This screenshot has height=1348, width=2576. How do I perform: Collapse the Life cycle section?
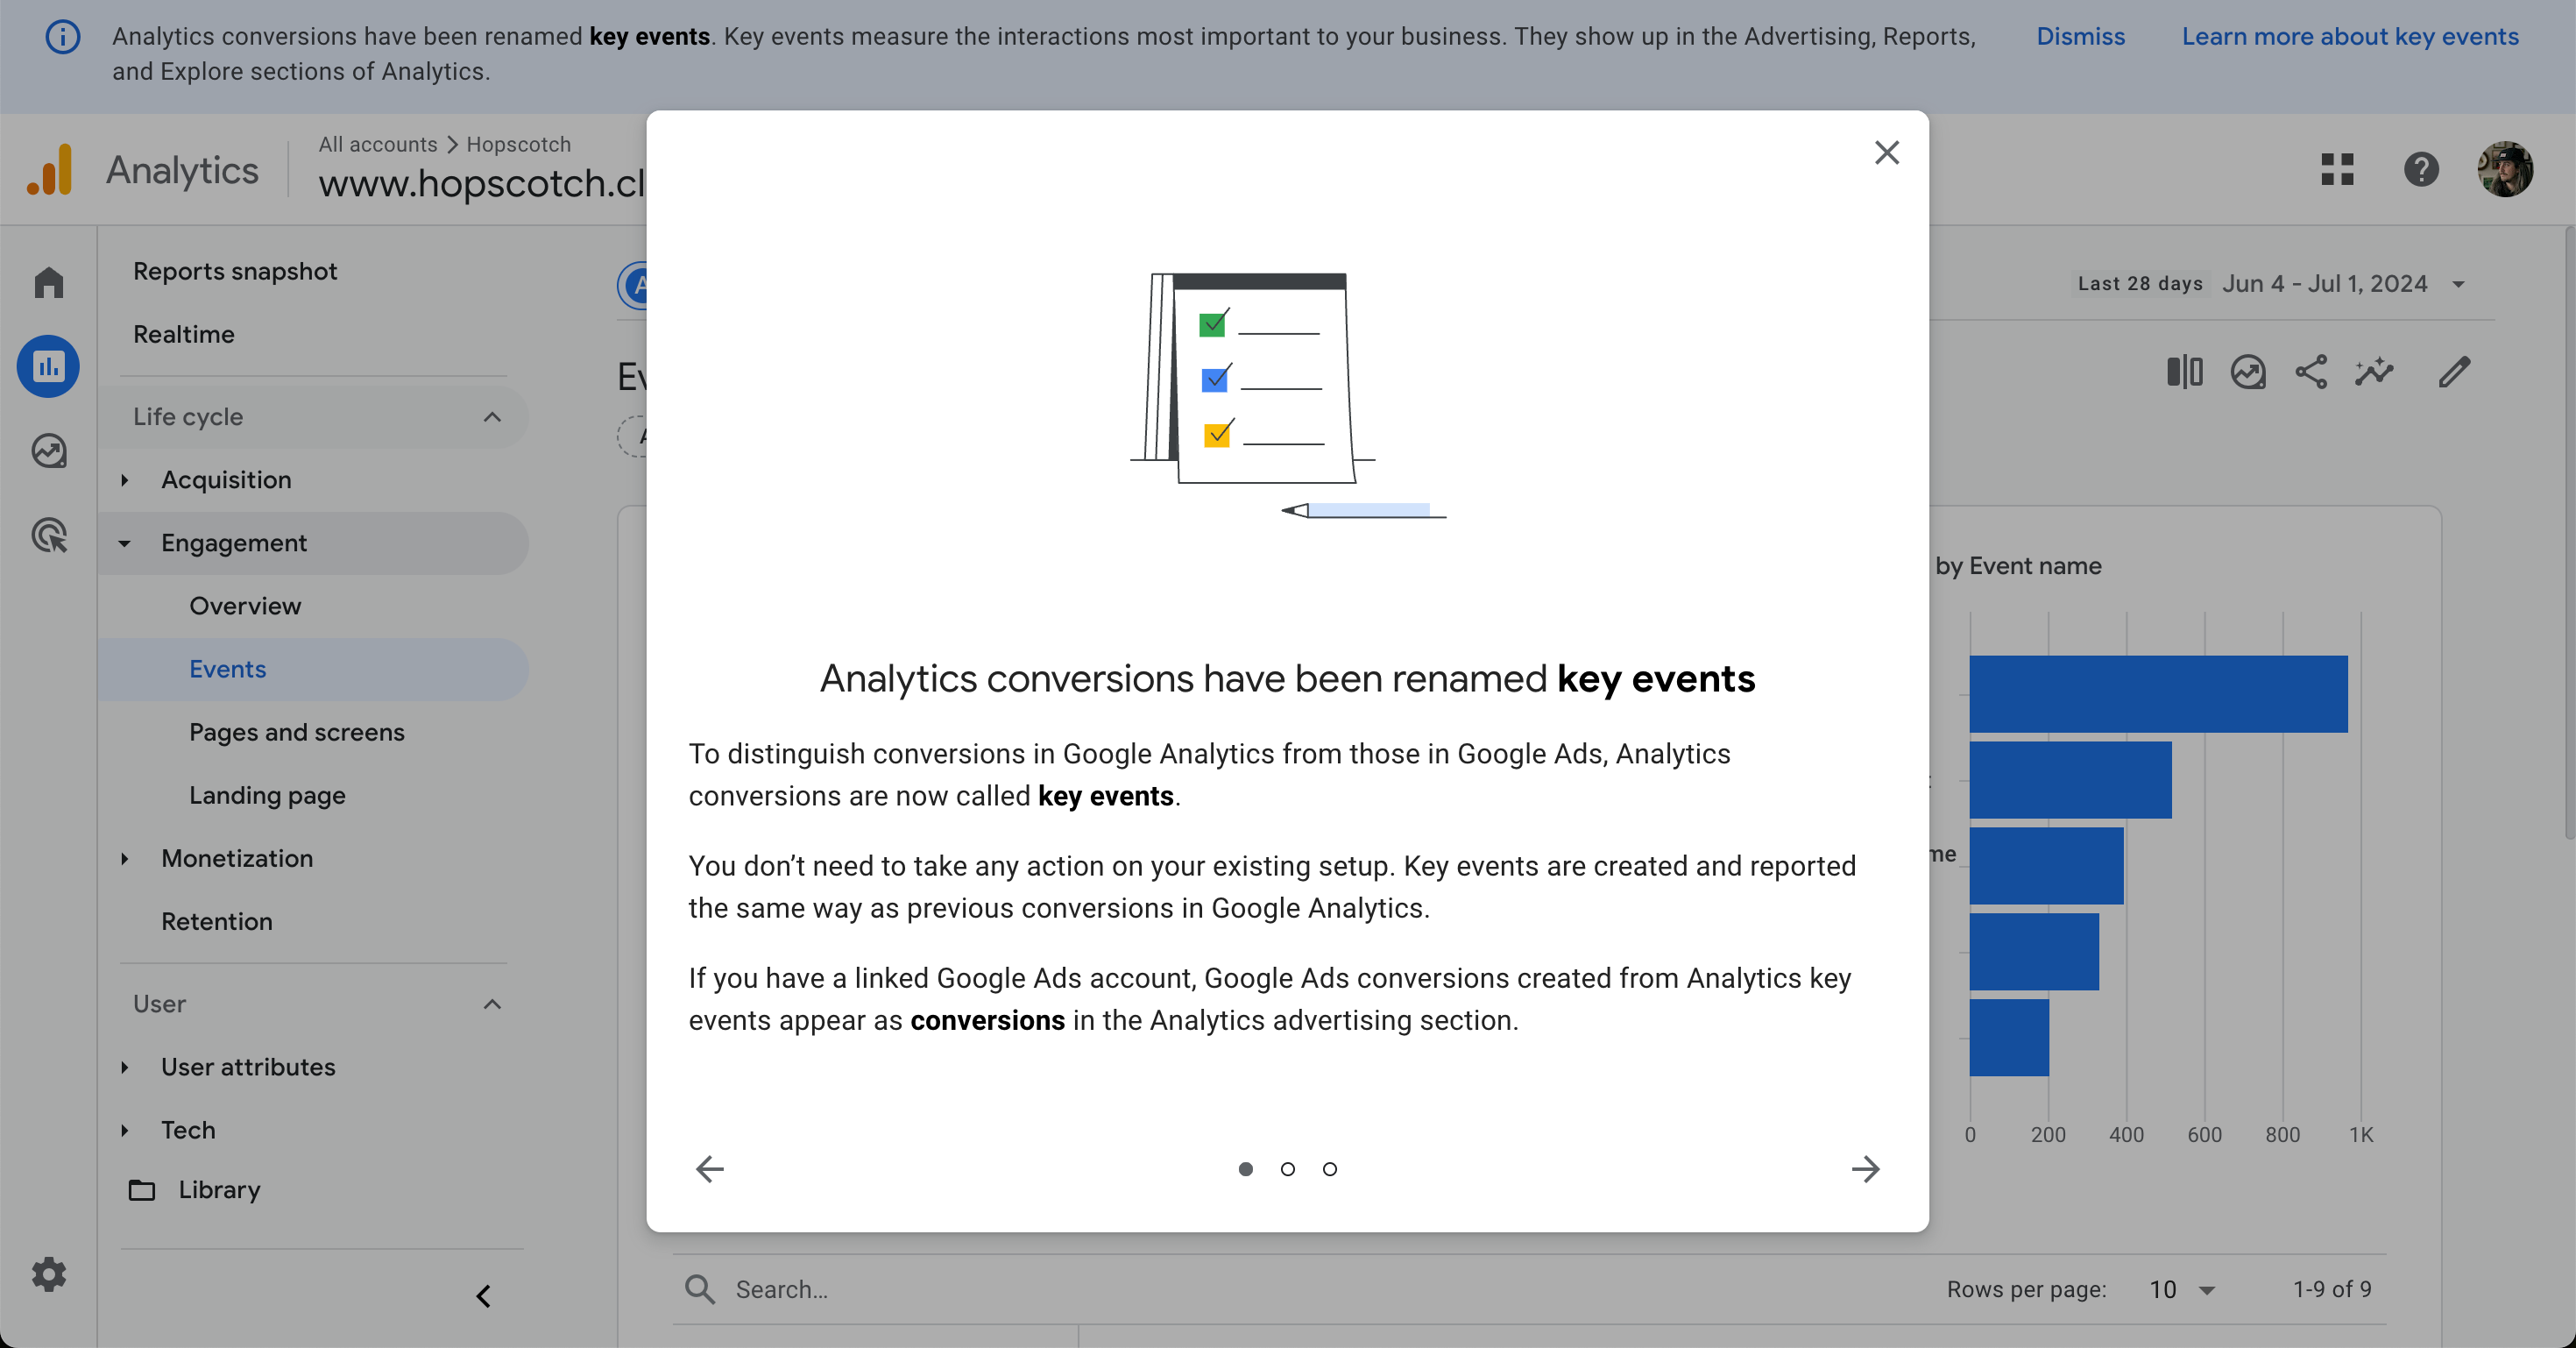[492, 417]
